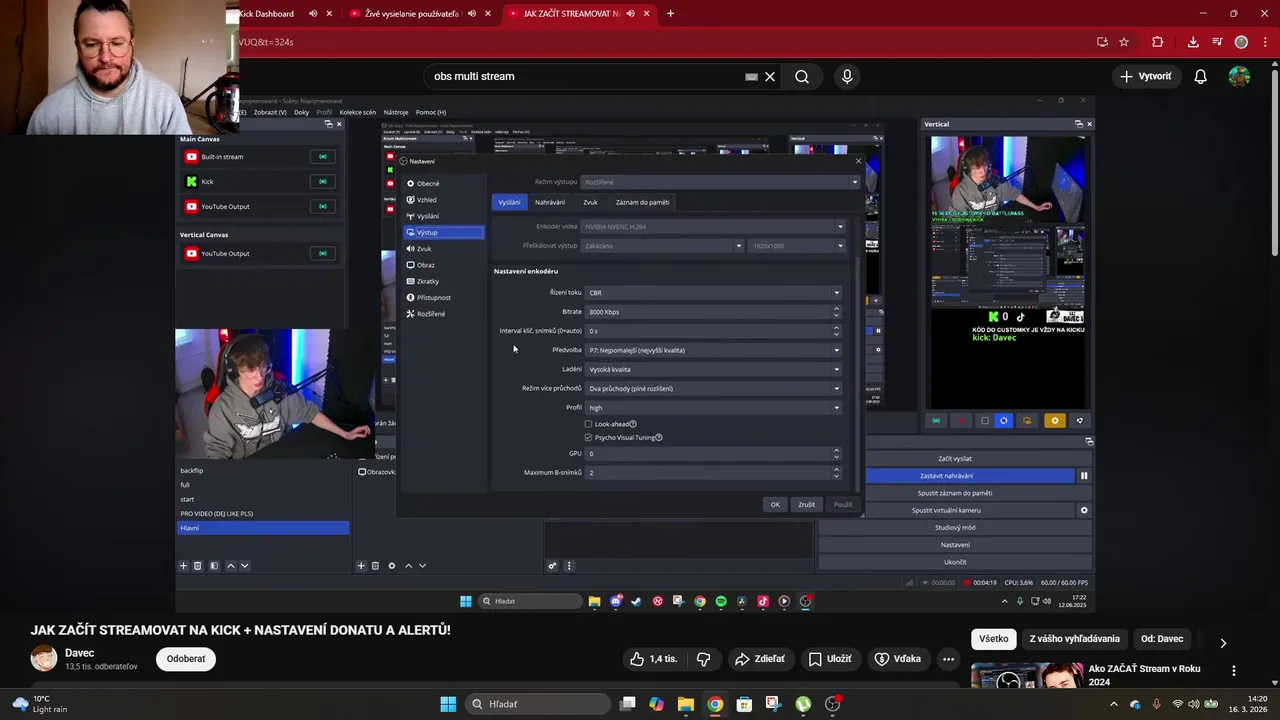Open the Nástroje menu in OBS
This screenshot has width=1280, height=720.
tap(396, 112)
